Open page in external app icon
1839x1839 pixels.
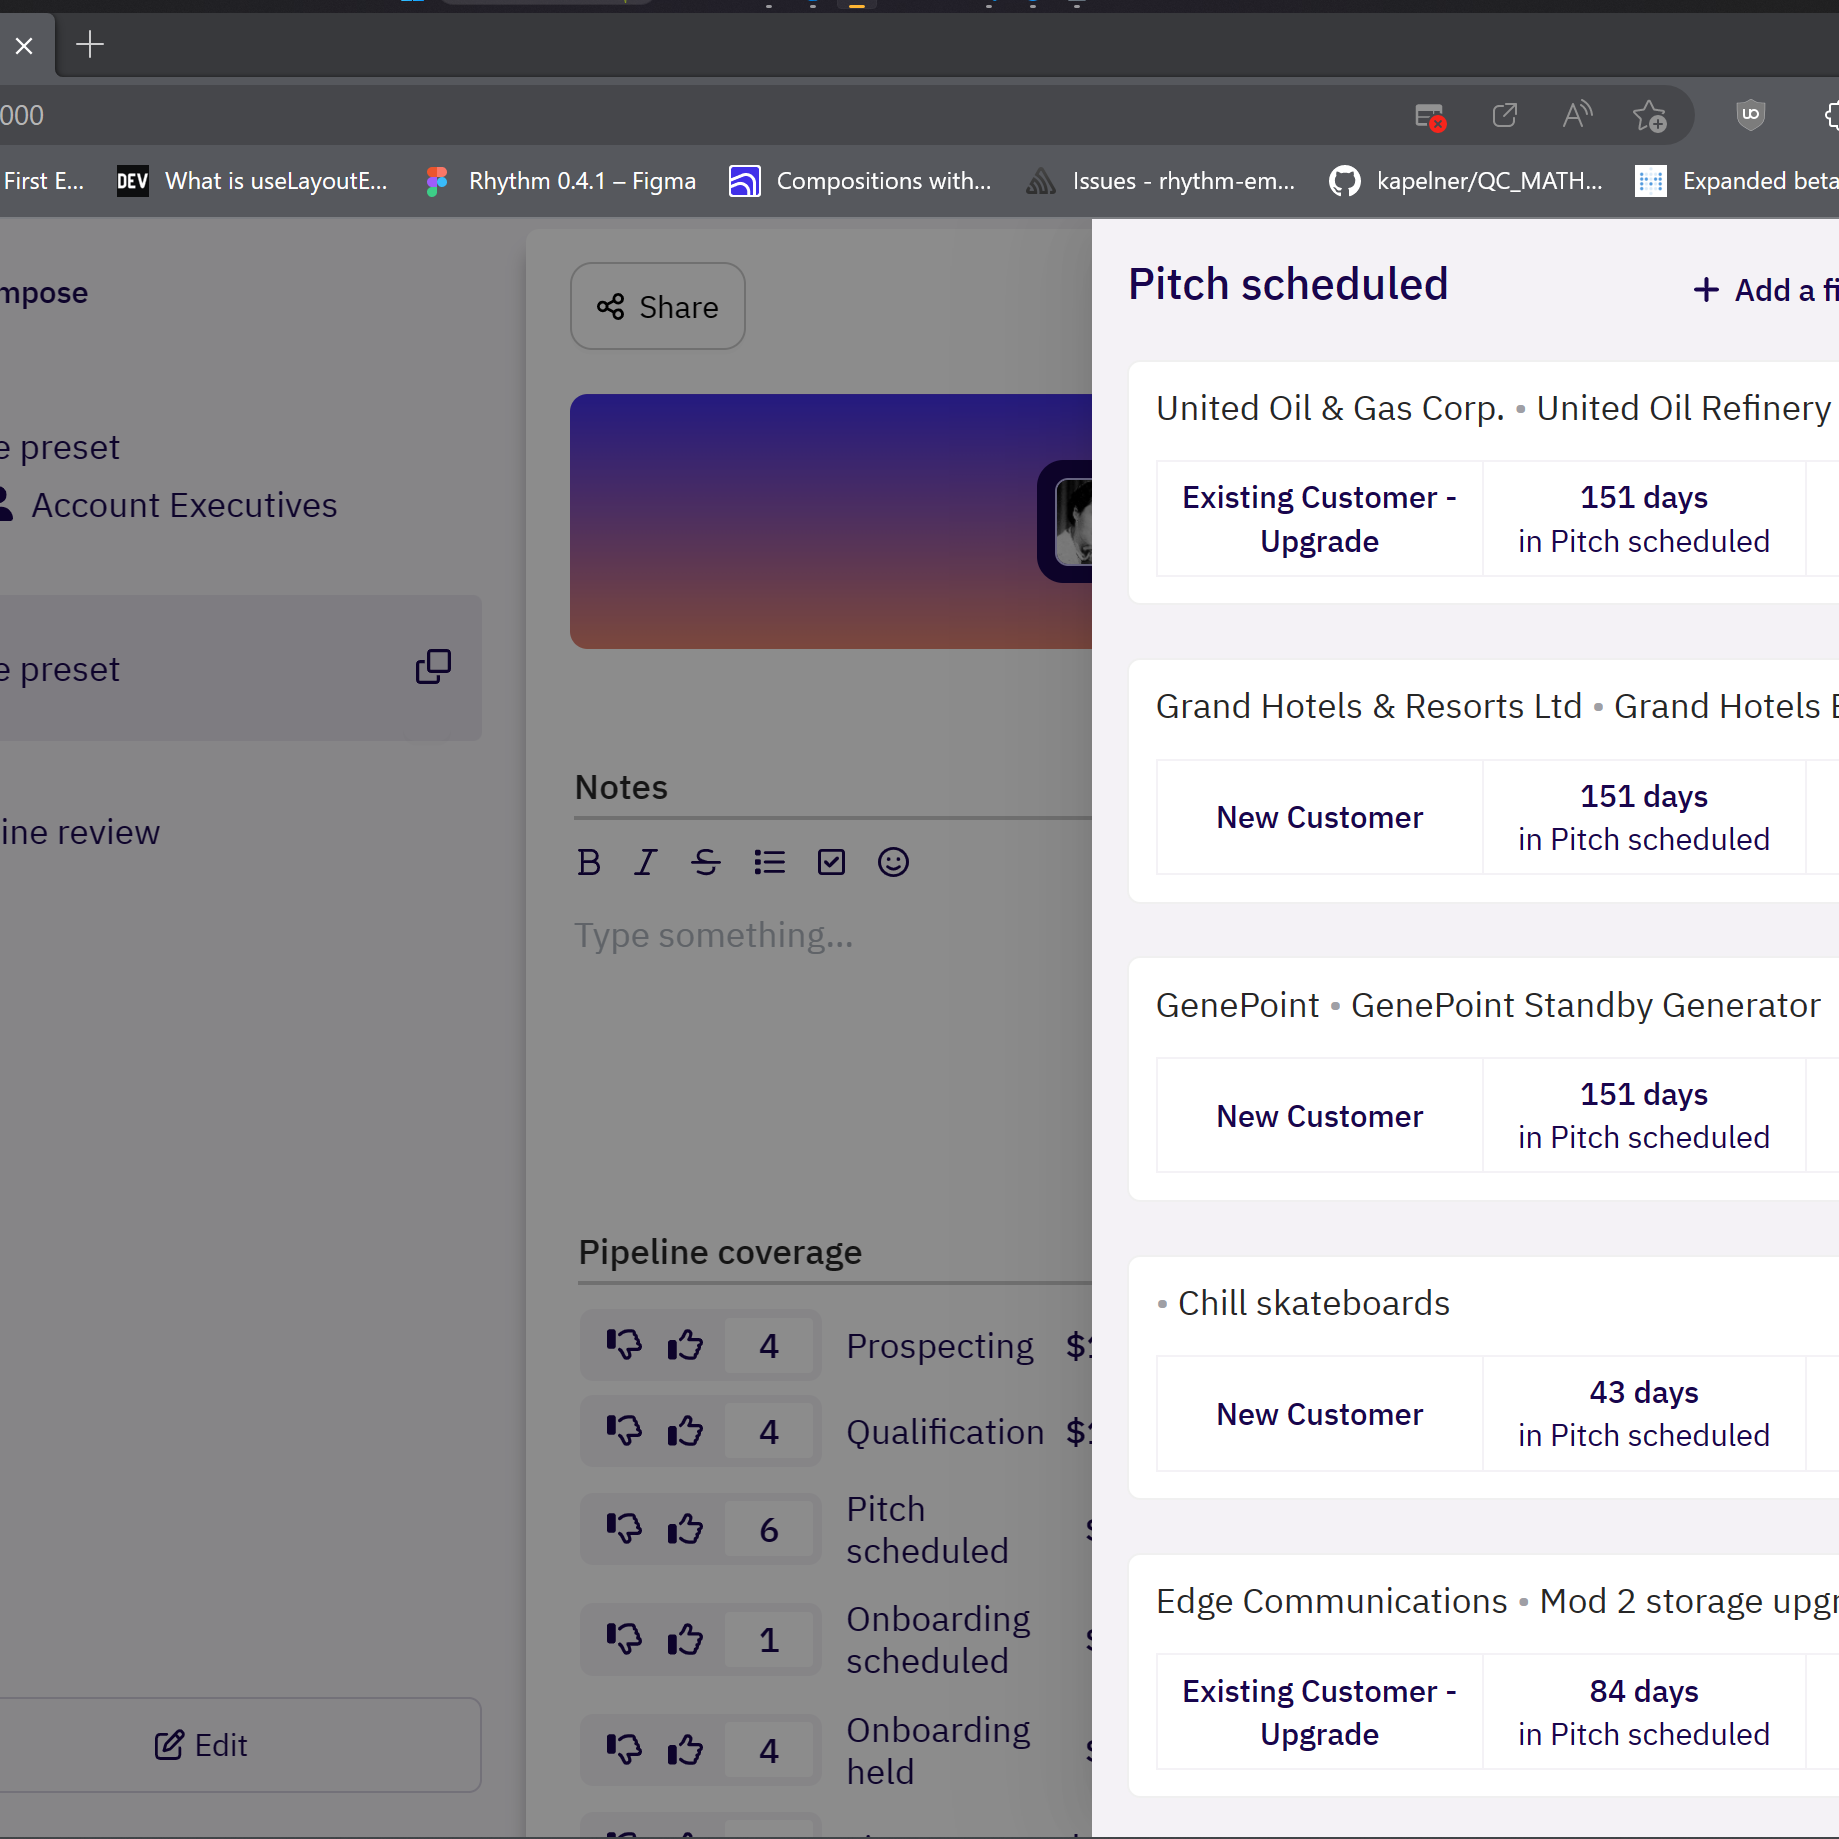(x=1505, y=116)
